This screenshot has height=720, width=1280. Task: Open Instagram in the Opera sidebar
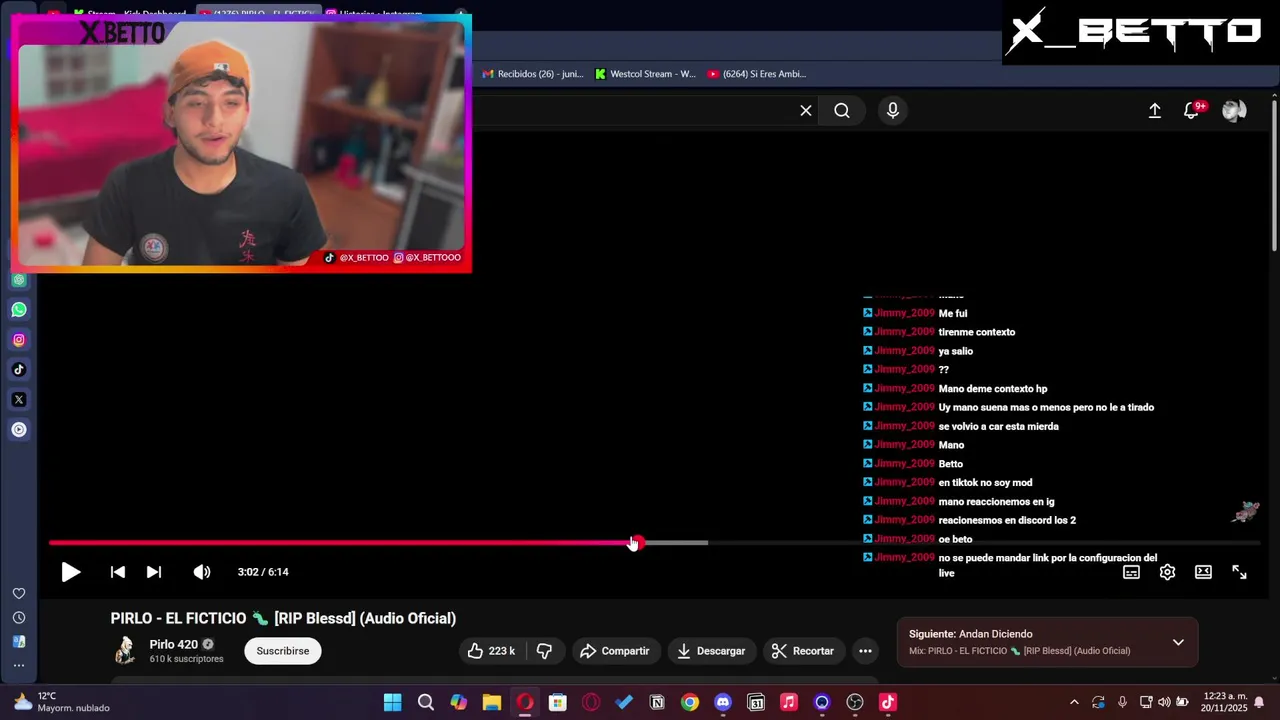[x=19, y=340]
